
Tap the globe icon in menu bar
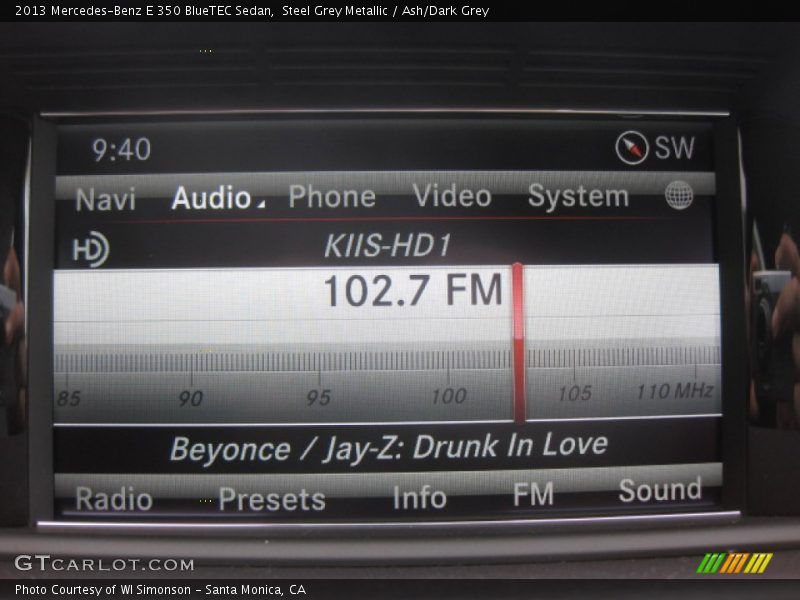(679, 195)
